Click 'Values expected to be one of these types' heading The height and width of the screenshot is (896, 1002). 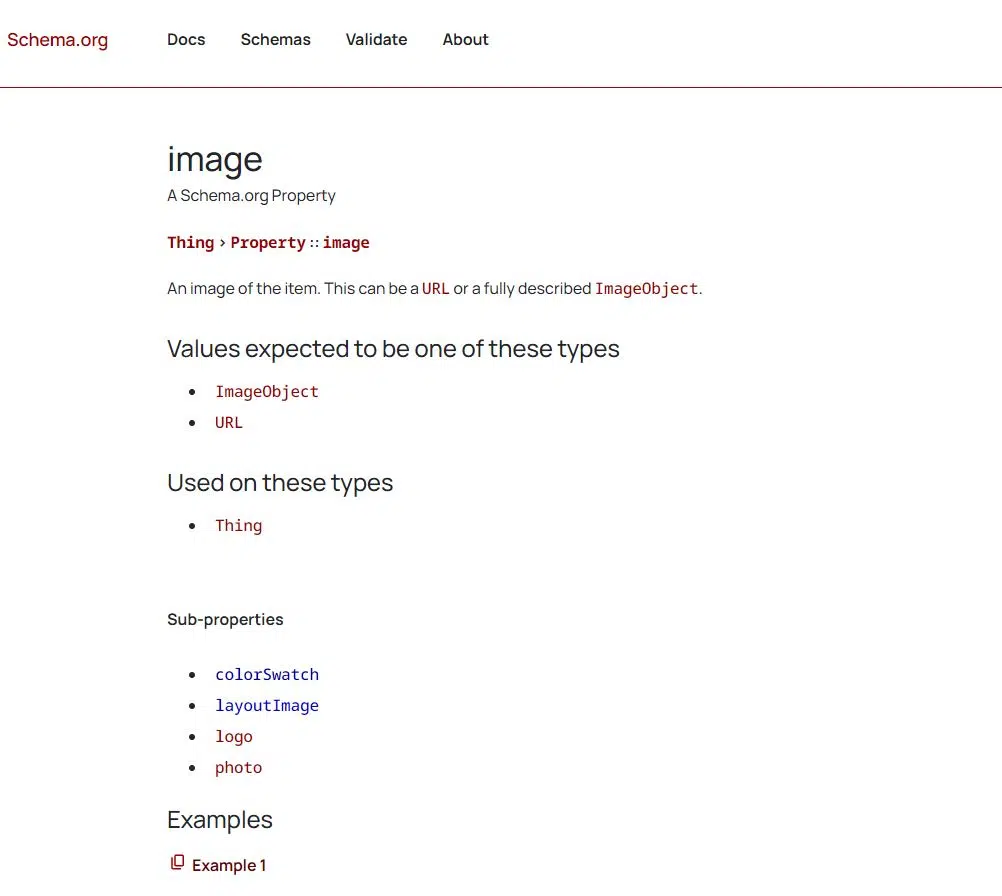[393, 349]
